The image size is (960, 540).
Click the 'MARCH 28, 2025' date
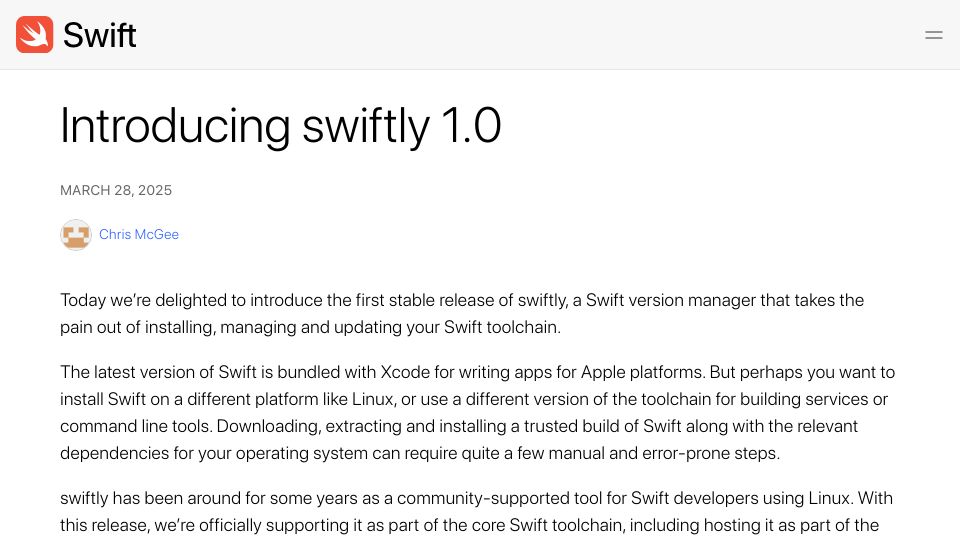(x=116, y=190)
